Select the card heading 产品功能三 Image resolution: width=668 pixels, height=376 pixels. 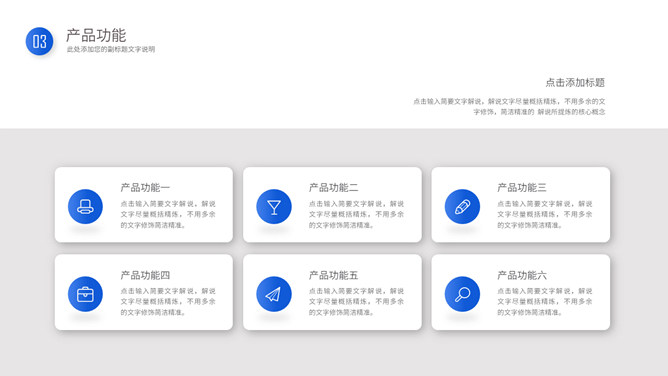522,187
